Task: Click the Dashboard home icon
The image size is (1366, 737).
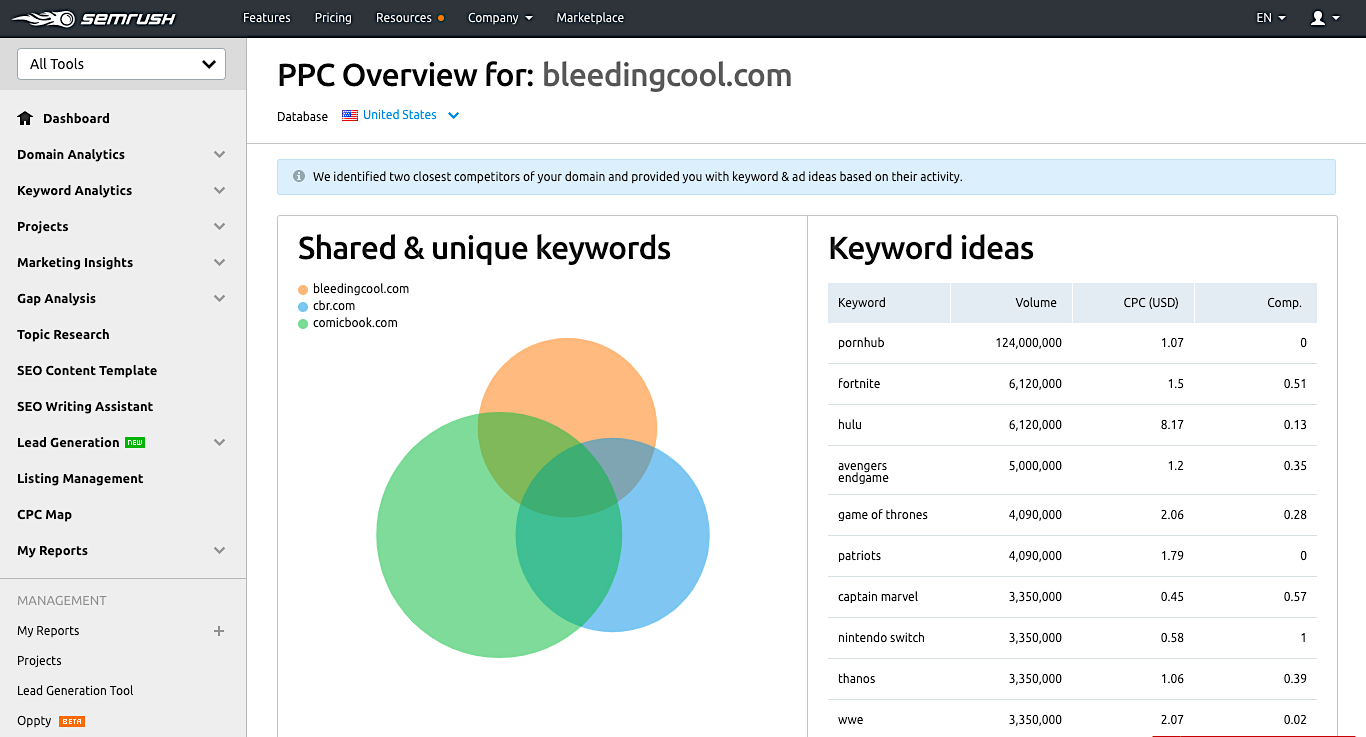Action: [x=25, y=118]
